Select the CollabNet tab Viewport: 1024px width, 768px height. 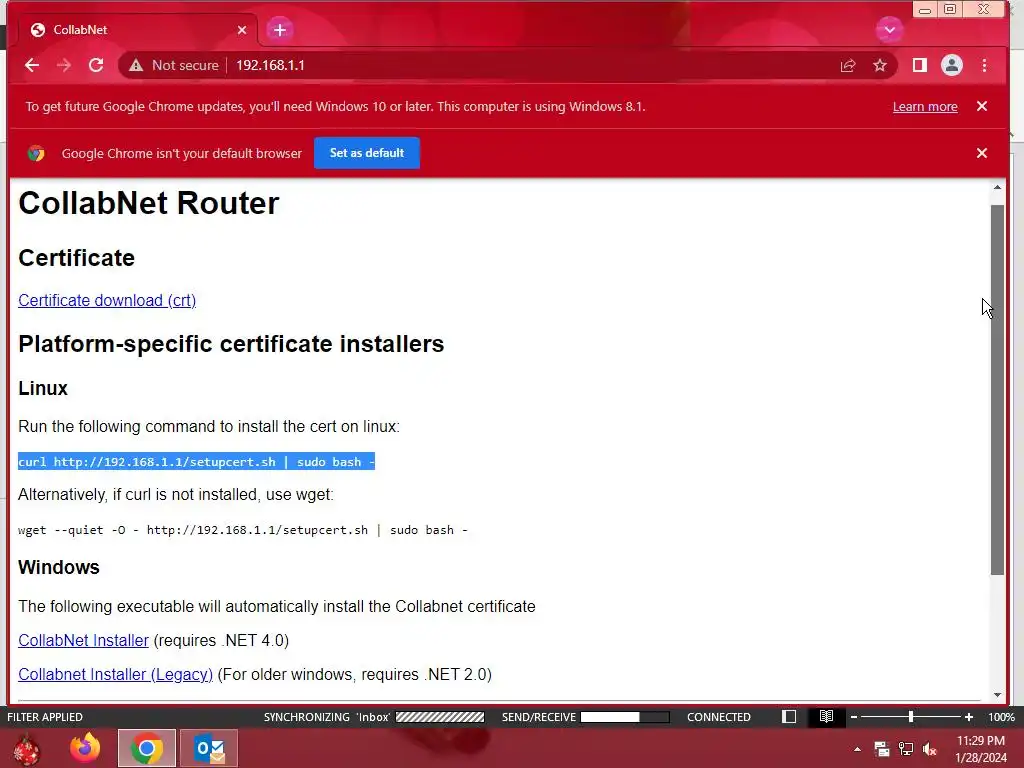click(x=137, y=30)
